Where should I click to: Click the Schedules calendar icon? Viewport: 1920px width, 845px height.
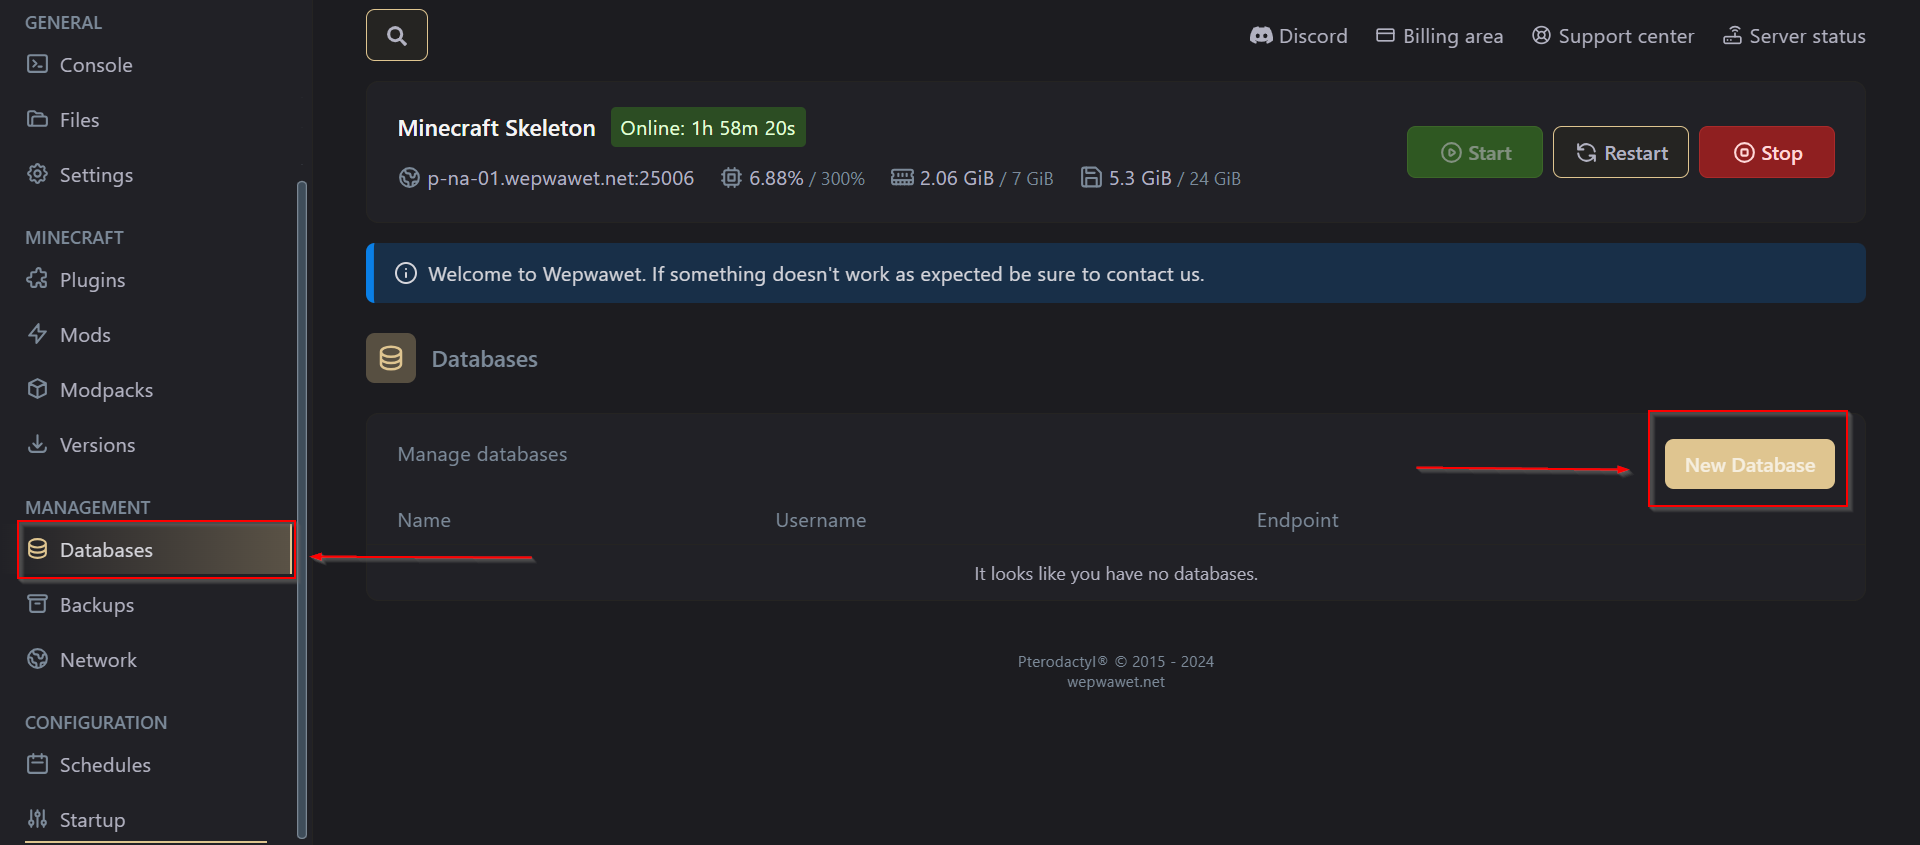pyautogui.click(x=37, y=764)
